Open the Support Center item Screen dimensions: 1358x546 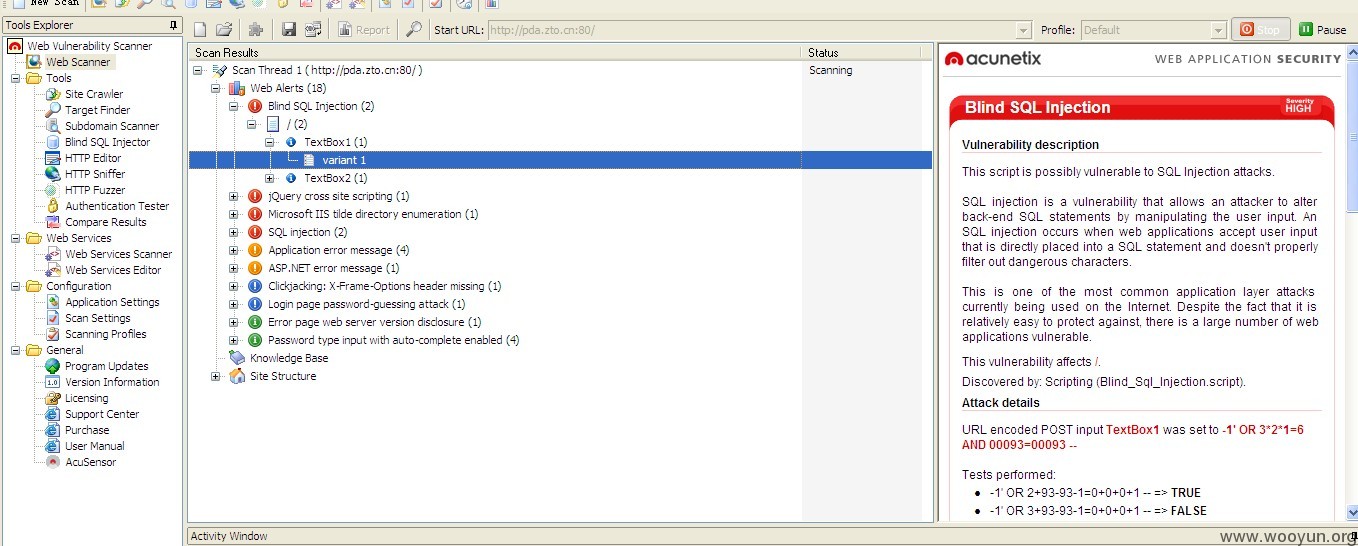(102, 414)
